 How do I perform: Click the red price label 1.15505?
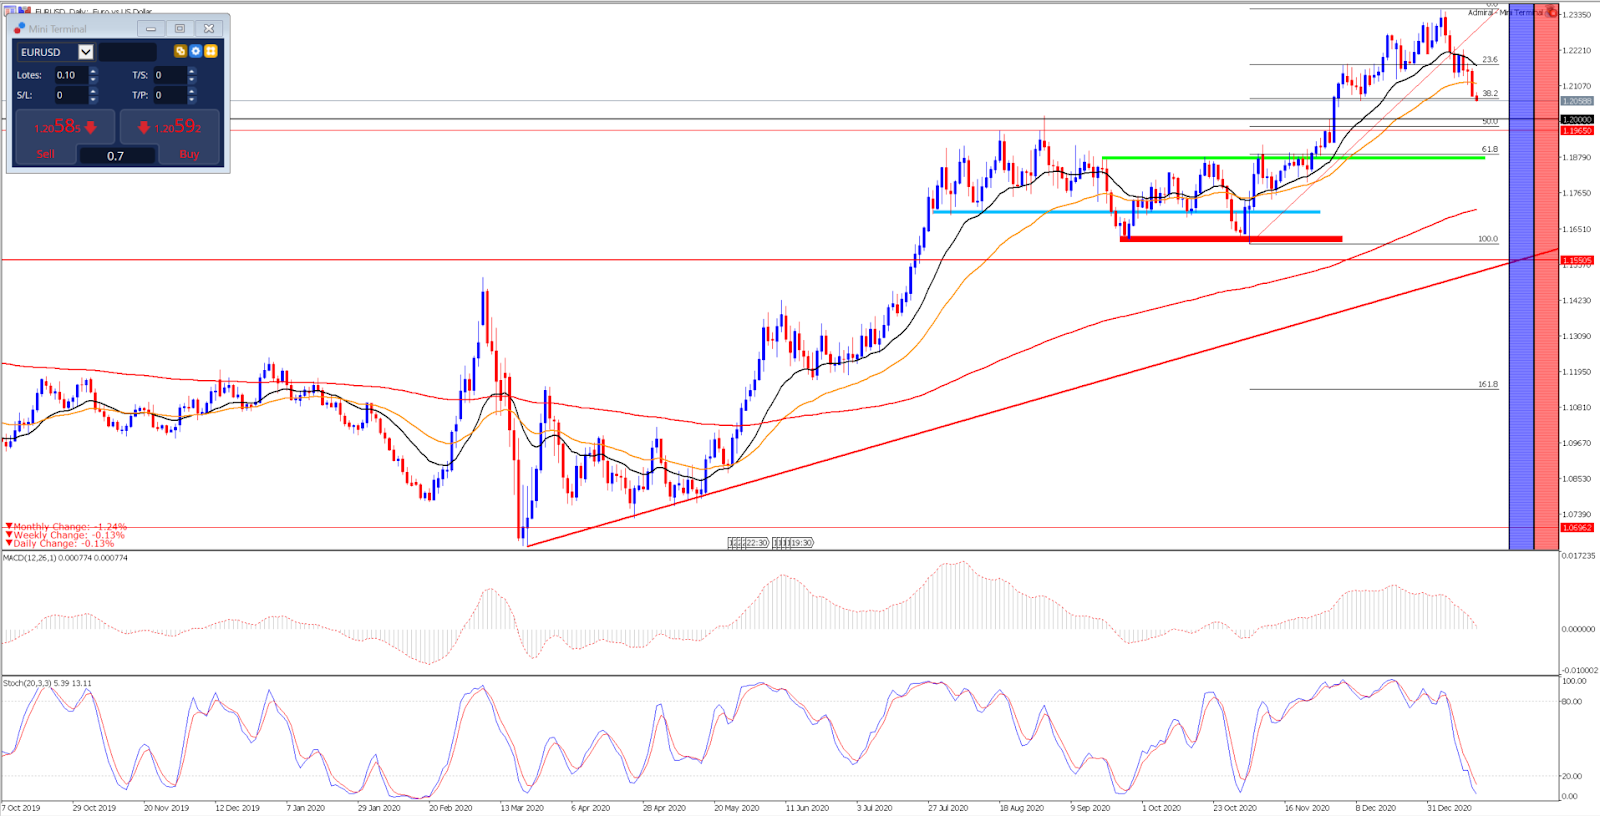click(x=1577, y=260)
